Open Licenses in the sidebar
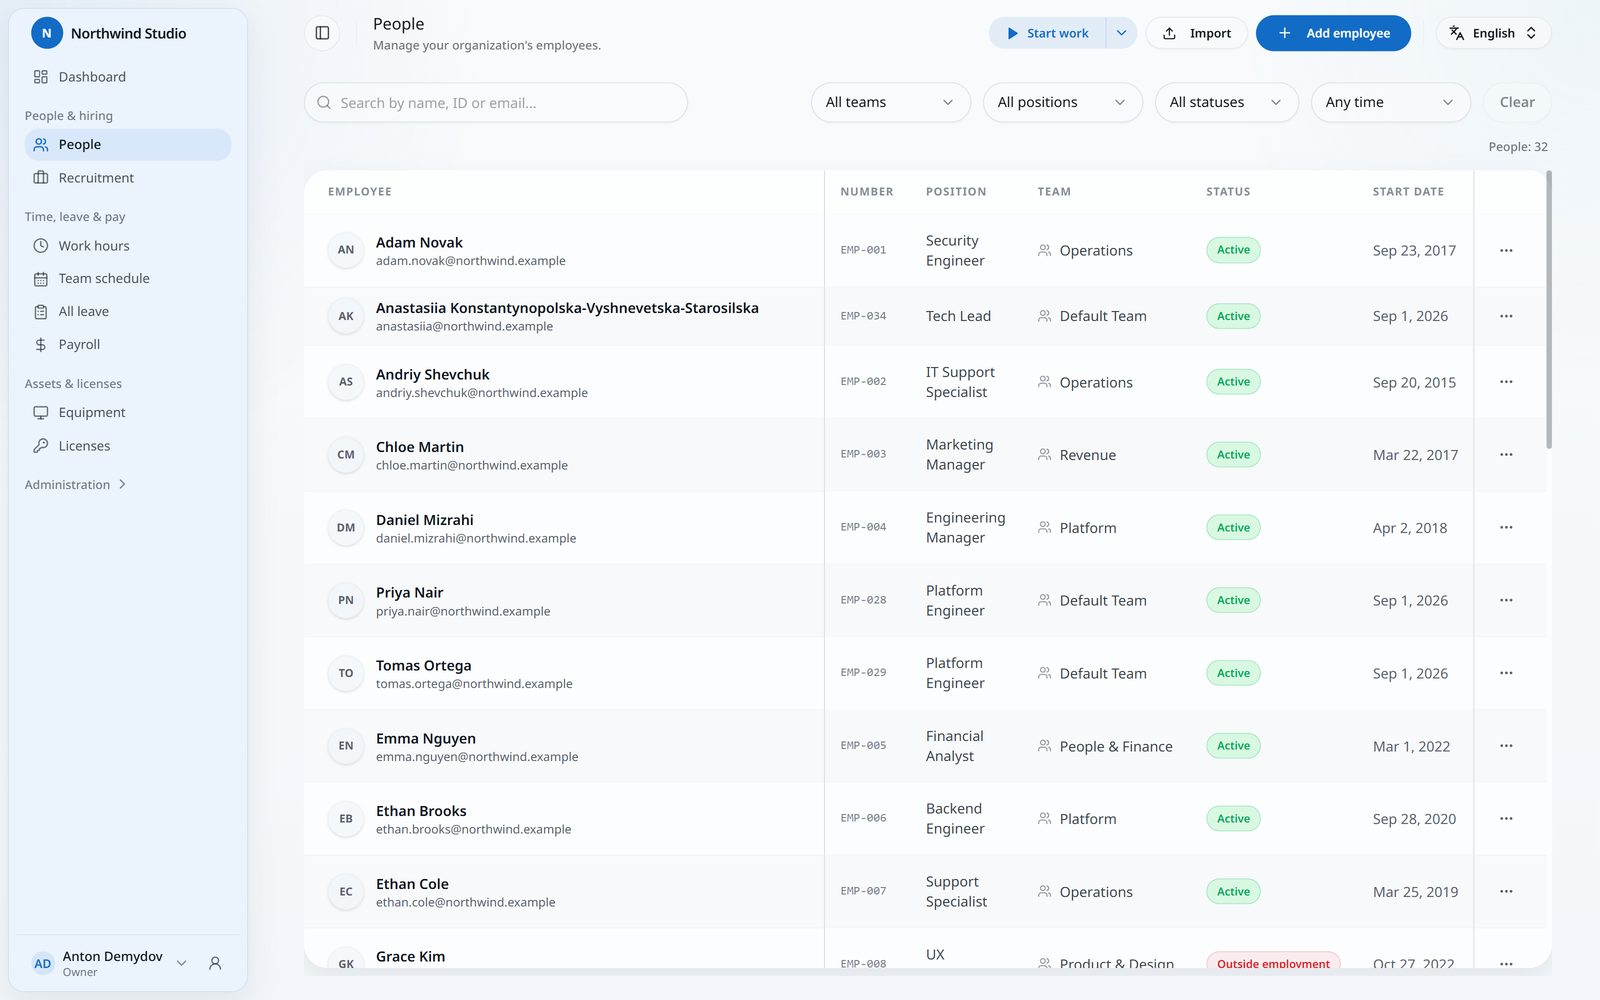The width and height of the screenshot is (1600, 1000). (x=128, y=446)
